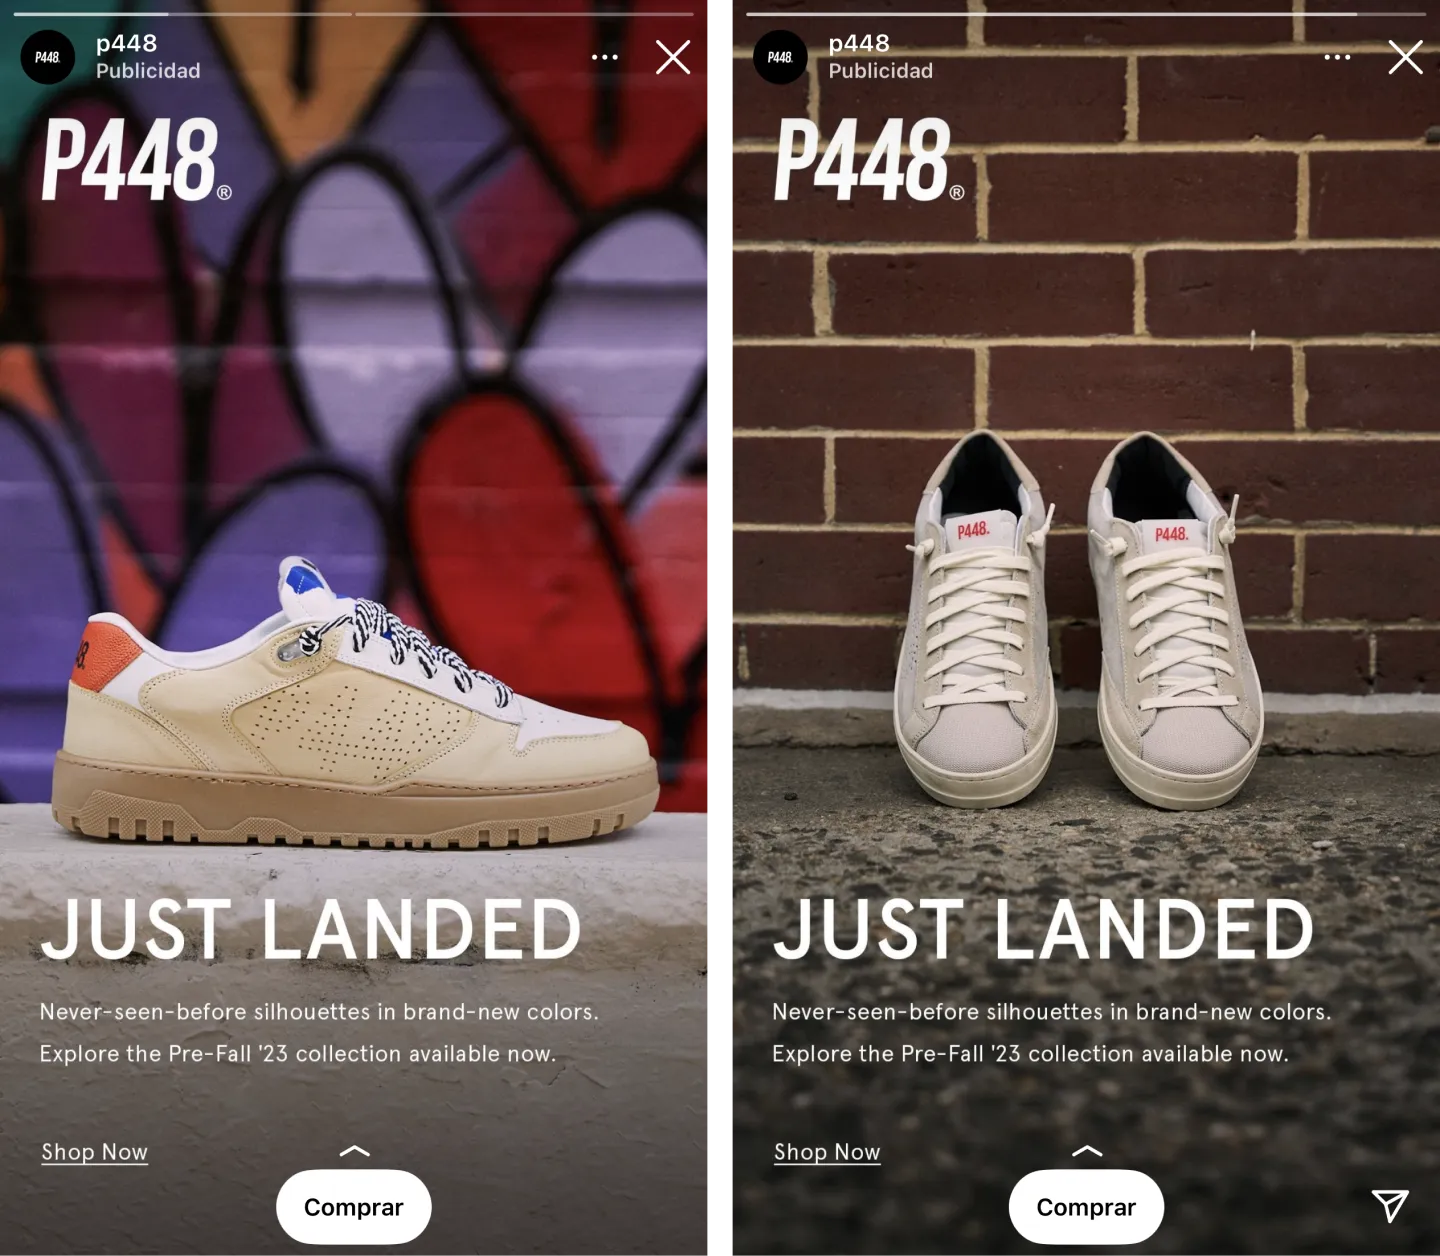Expand swipe-up chevron above right Comprar
The height and width of the screenshot is (1256, 1440).
pyautogui.click(x=1087, y=1151)
